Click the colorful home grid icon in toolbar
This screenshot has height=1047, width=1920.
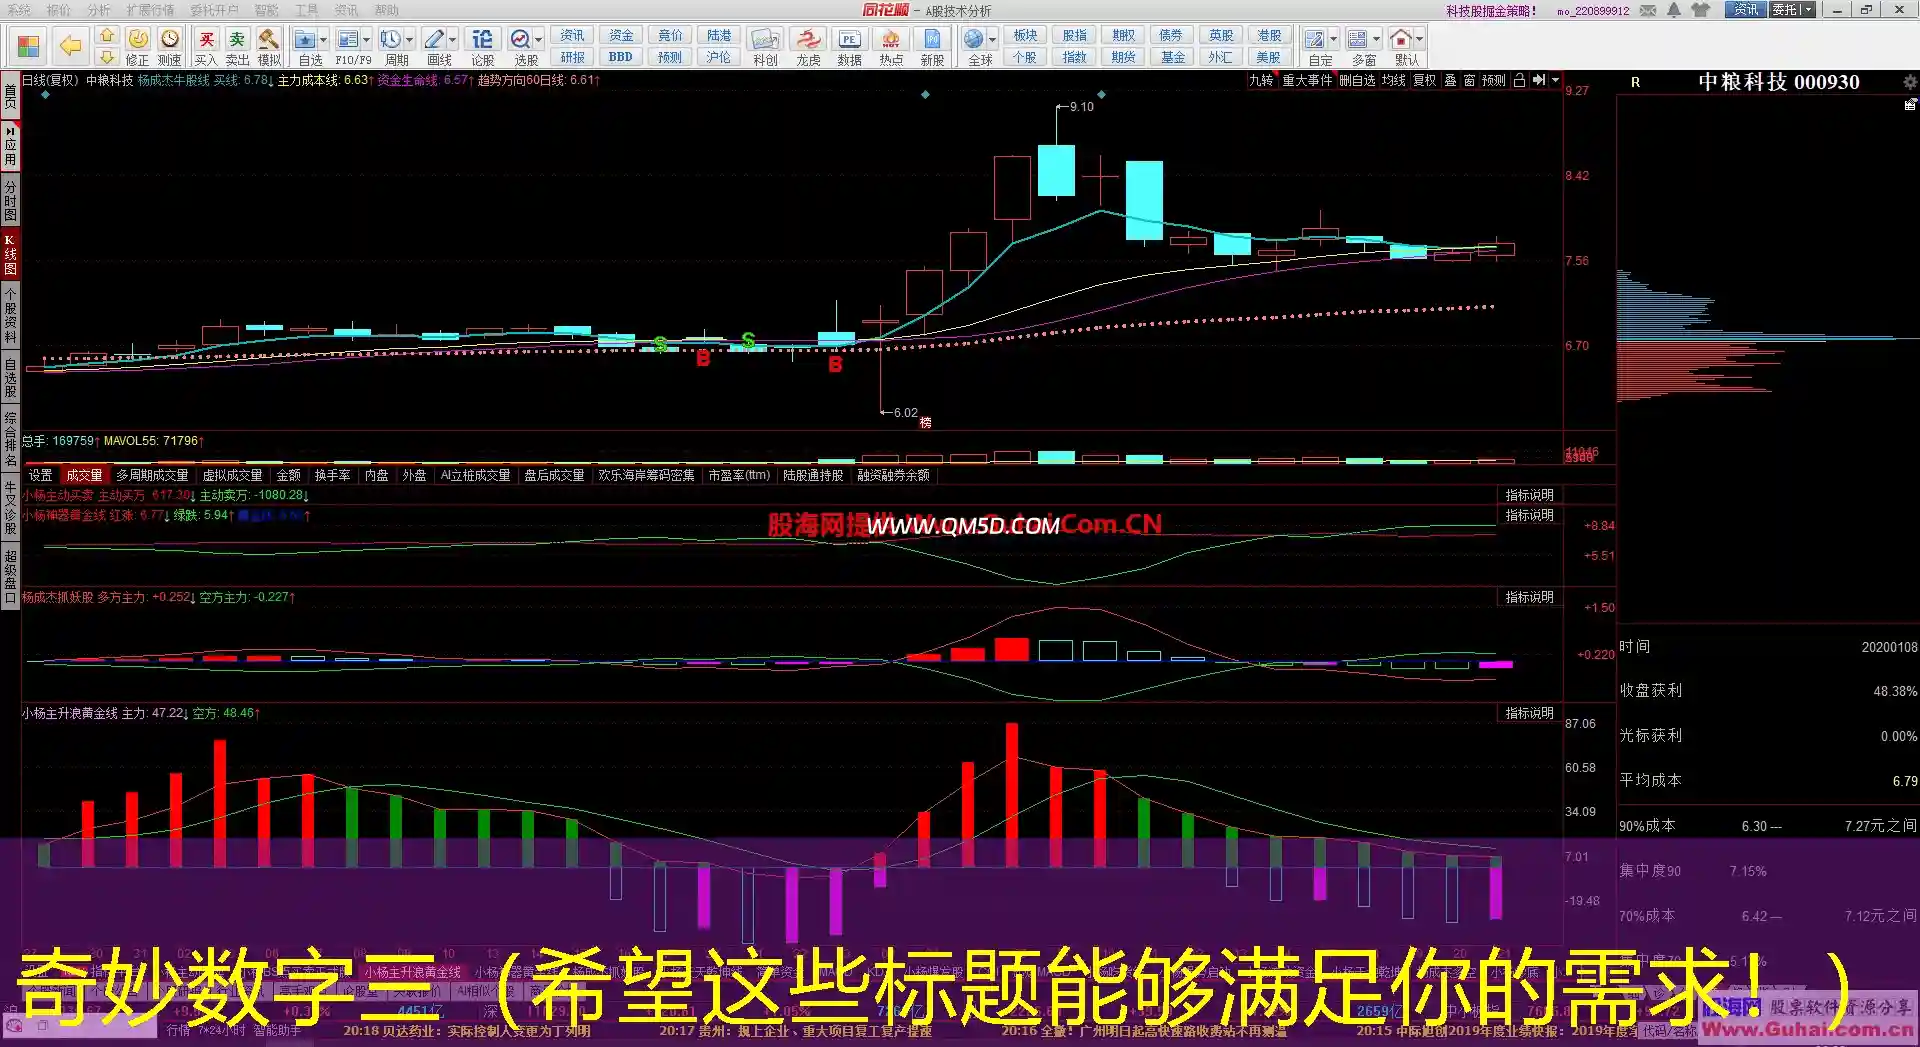click(28, 47)
